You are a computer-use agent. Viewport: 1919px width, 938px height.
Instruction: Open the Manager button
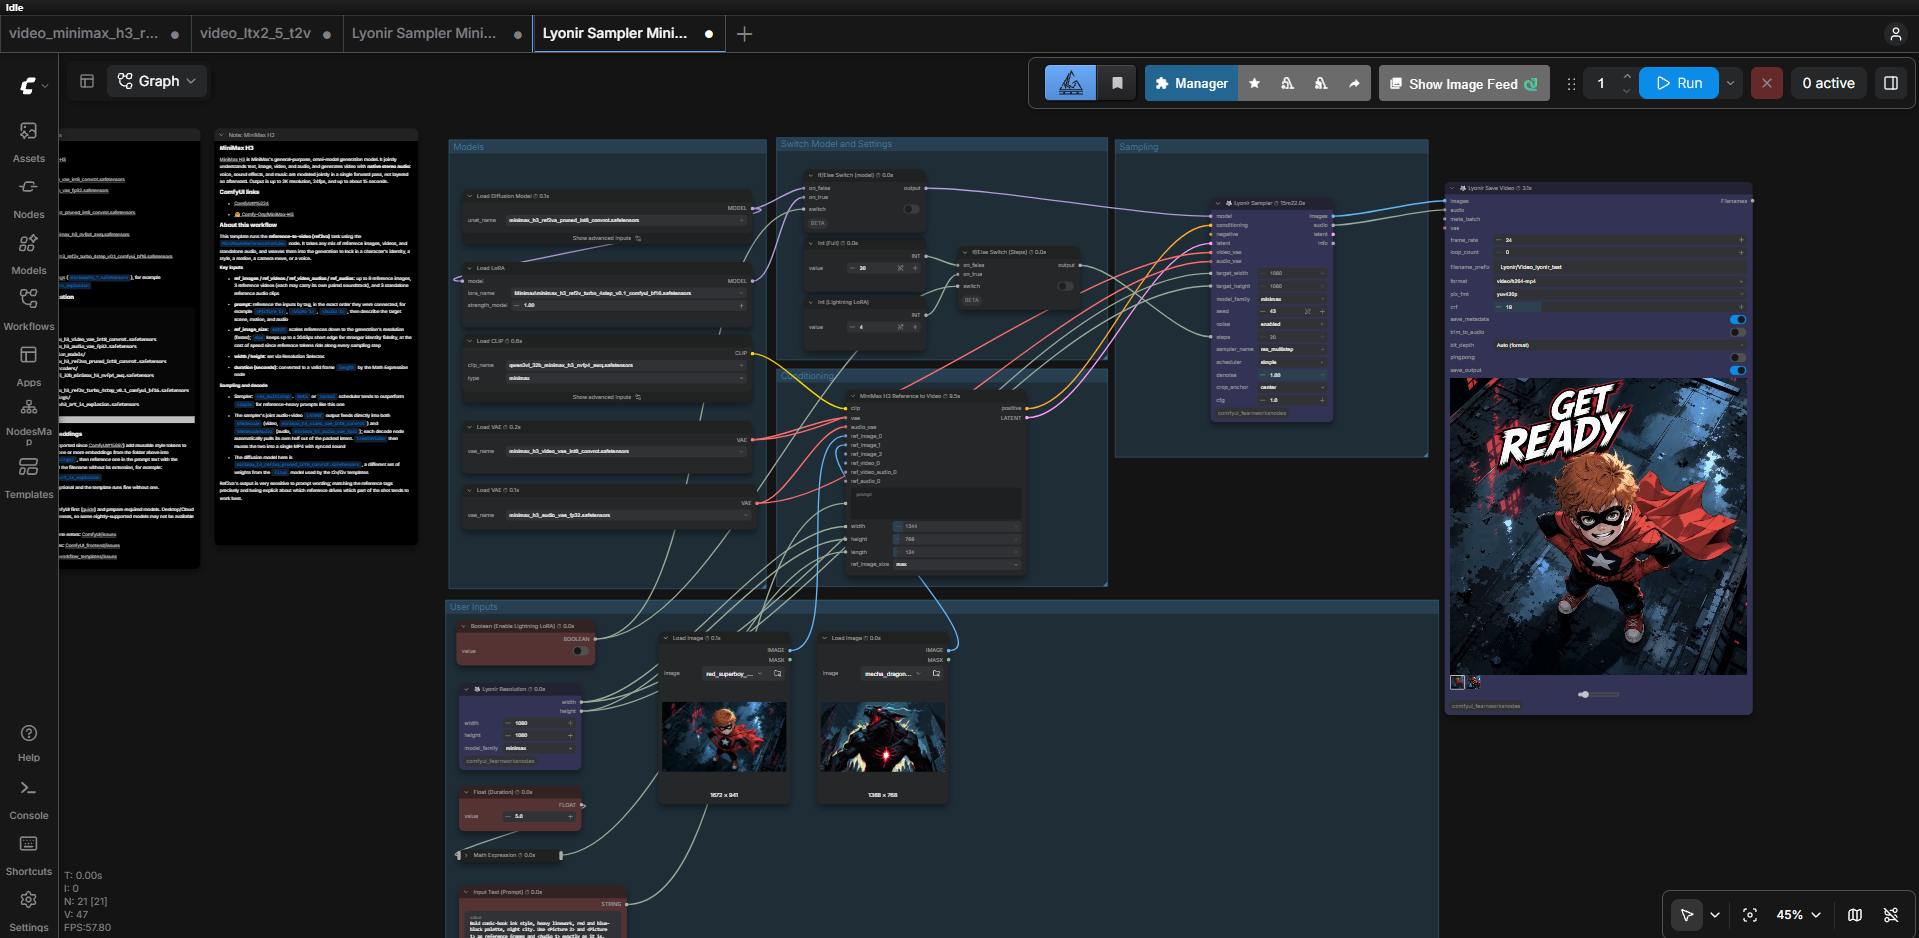point(1190,83)
